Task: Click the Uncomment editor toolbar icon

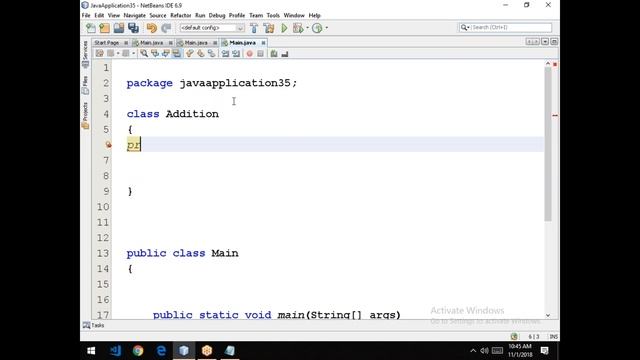Action: 285,53
